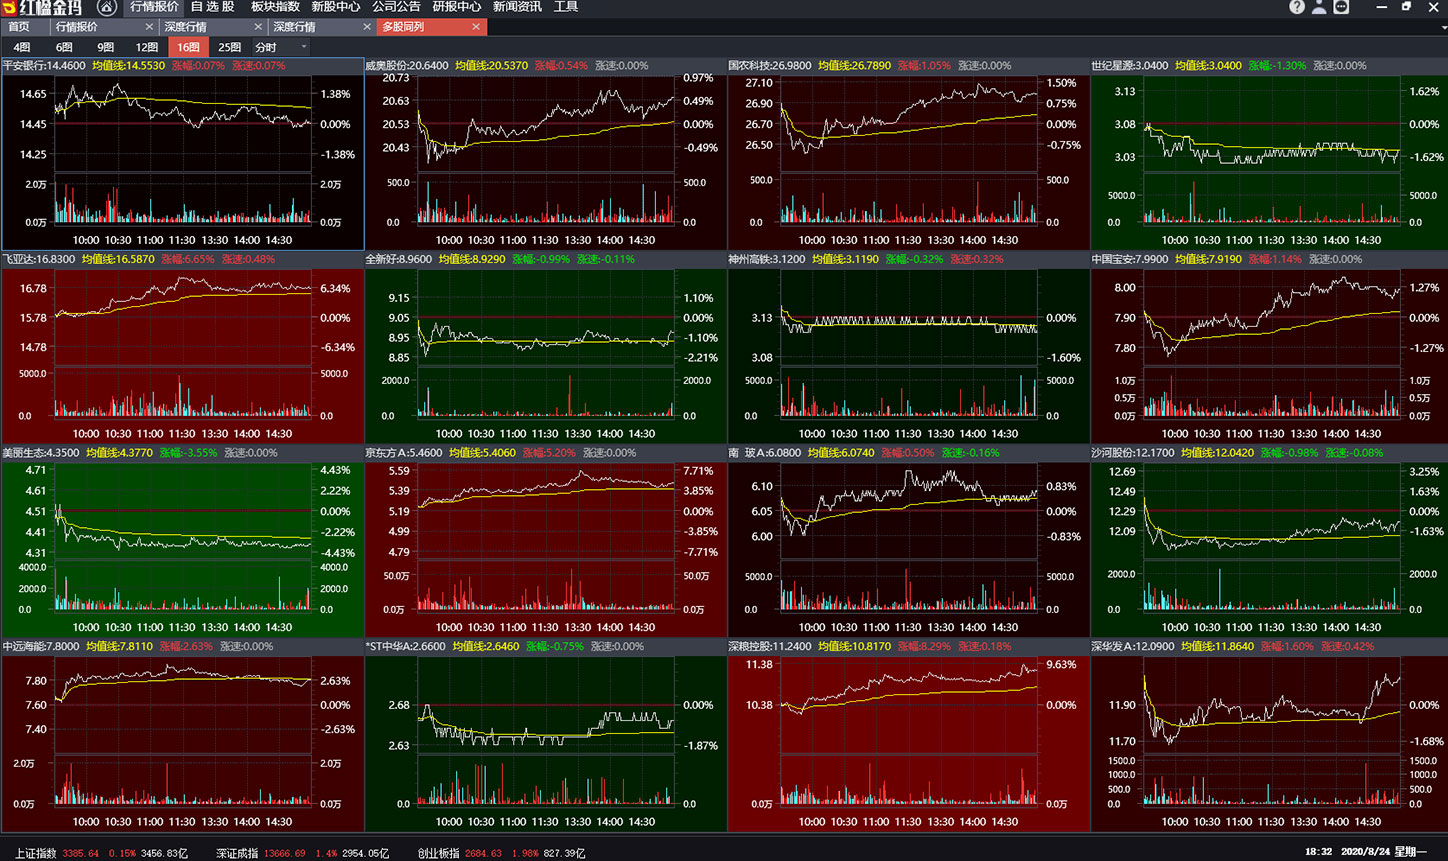This screenshot has height=861, width=1448.
Task: Select the 国农科技 chart header
Action: pyautogui.click(x=908, y=65)
